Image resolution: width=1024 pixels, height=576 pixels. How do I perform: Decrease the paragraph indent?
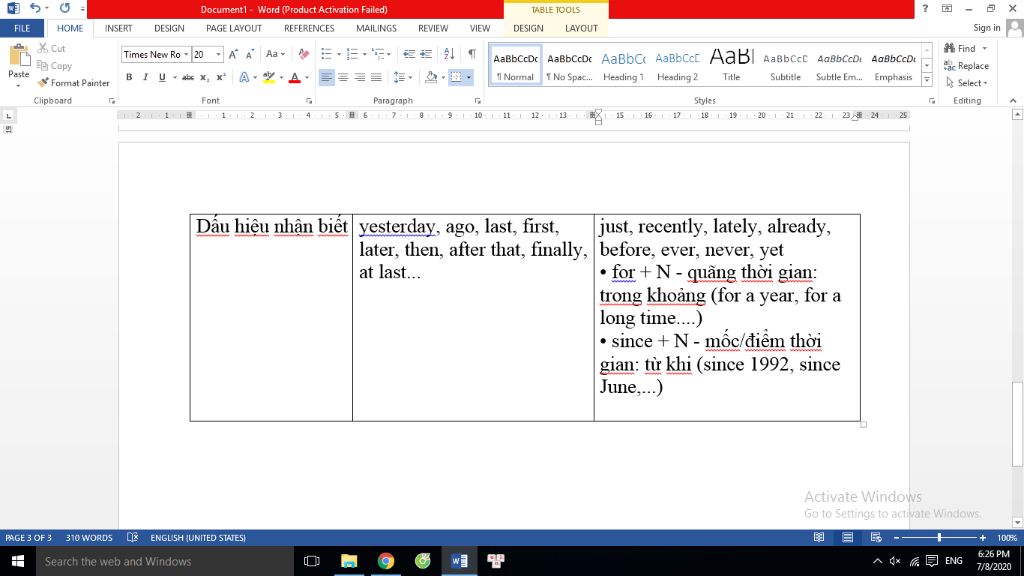coord(409,54)
